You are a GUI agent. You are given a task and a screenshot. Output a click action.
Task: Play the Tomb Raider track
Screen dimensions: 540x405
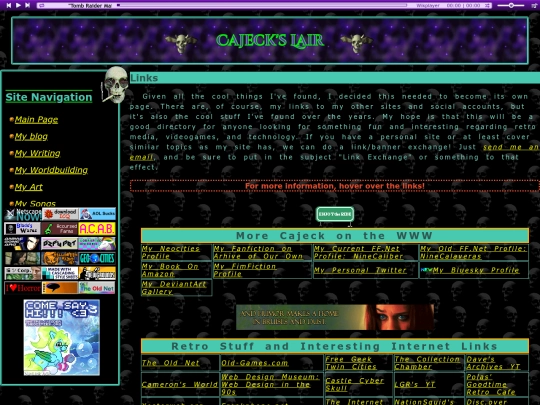pyautogui.click(x=18, y=5)
